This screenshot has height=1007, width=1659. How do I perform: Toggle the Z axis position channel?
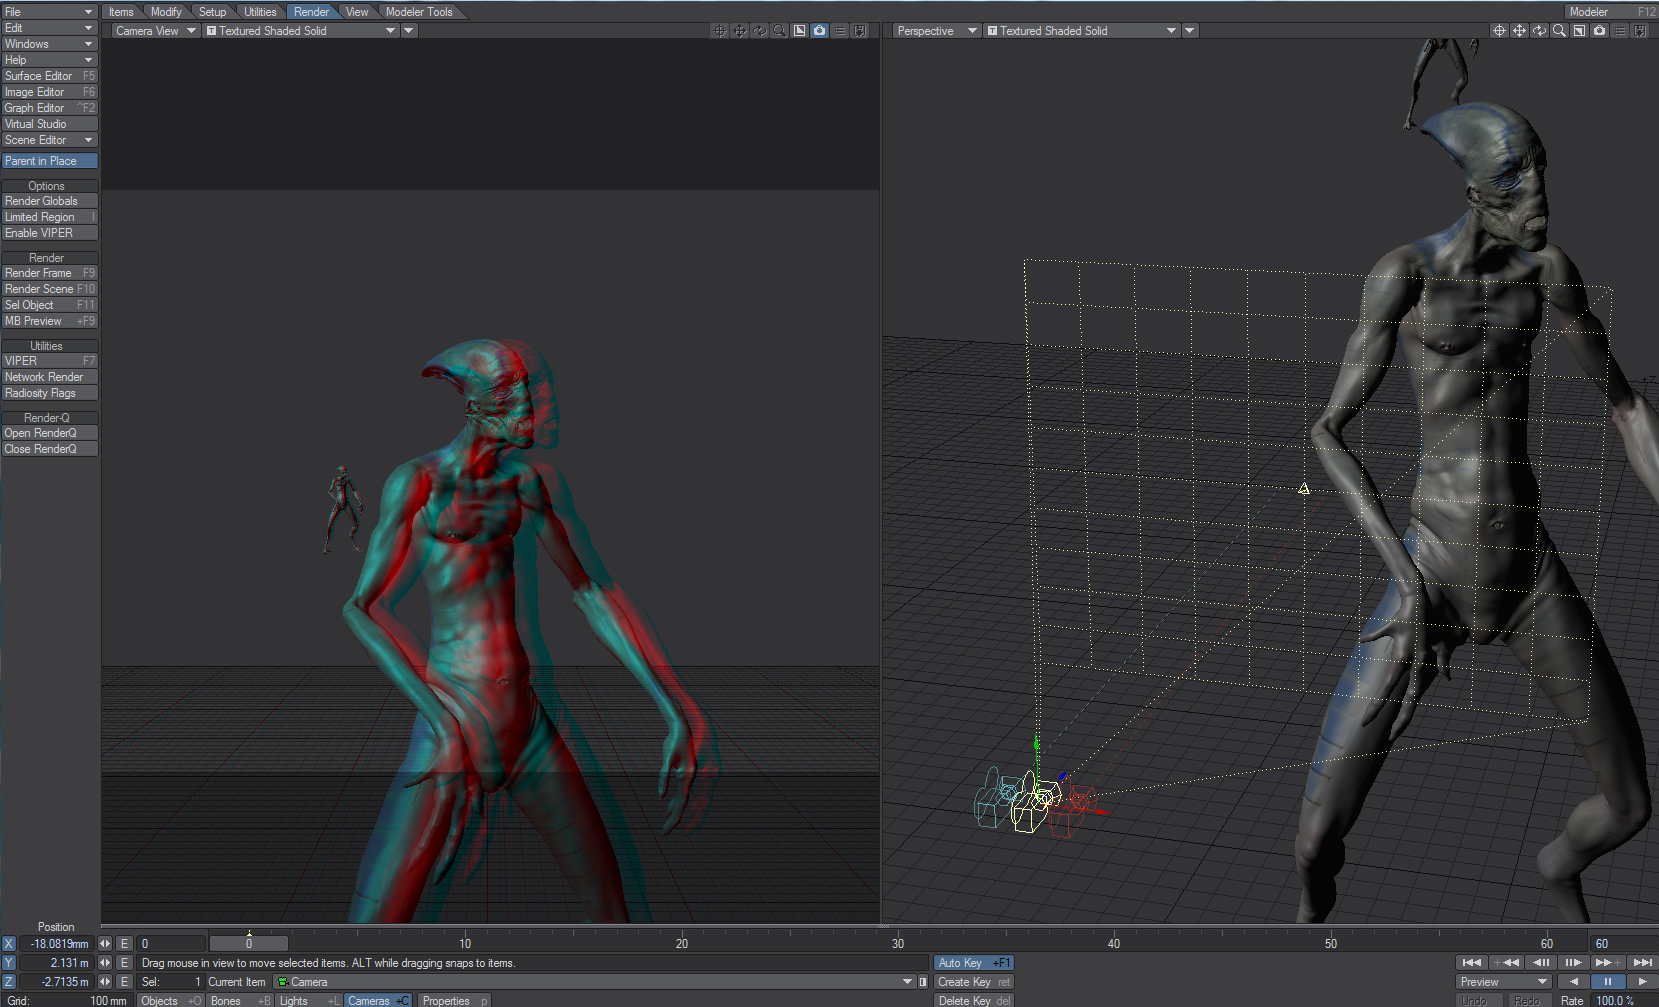pyautogui.click(x=9, y=982)
